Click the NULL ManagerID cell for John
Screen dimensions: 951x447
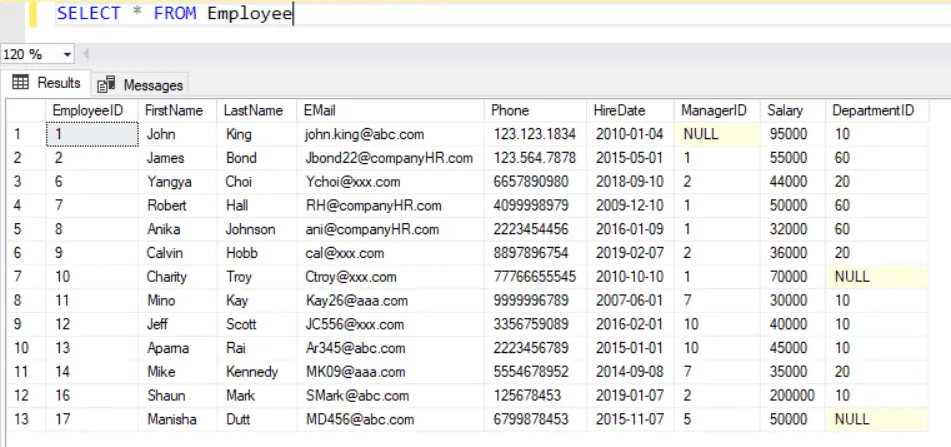[700, 134]
